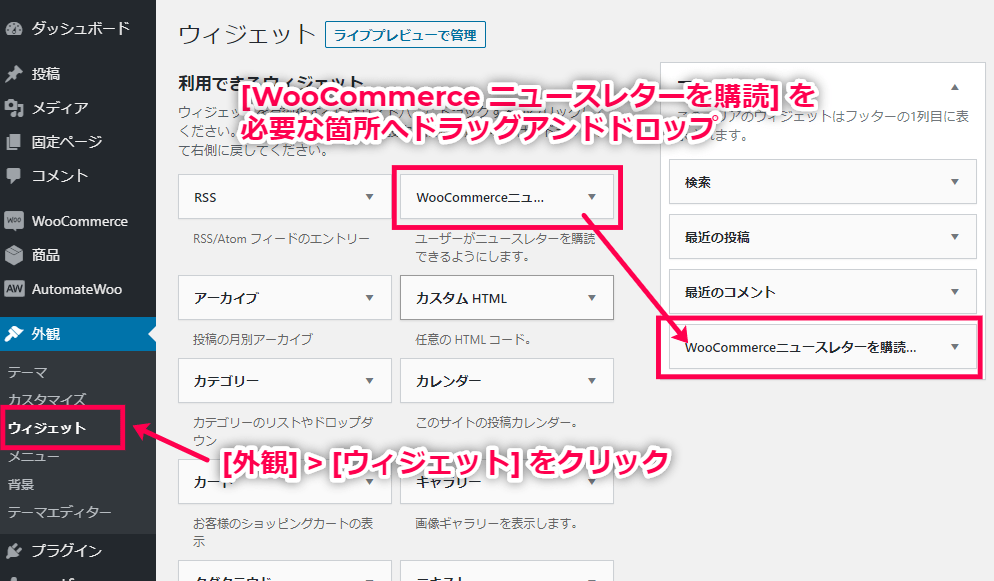The image size is (994, 581).
Task: Expand WooCommerceニュースレターを購読 sidebar widget arrow
Action: point(955,347)
